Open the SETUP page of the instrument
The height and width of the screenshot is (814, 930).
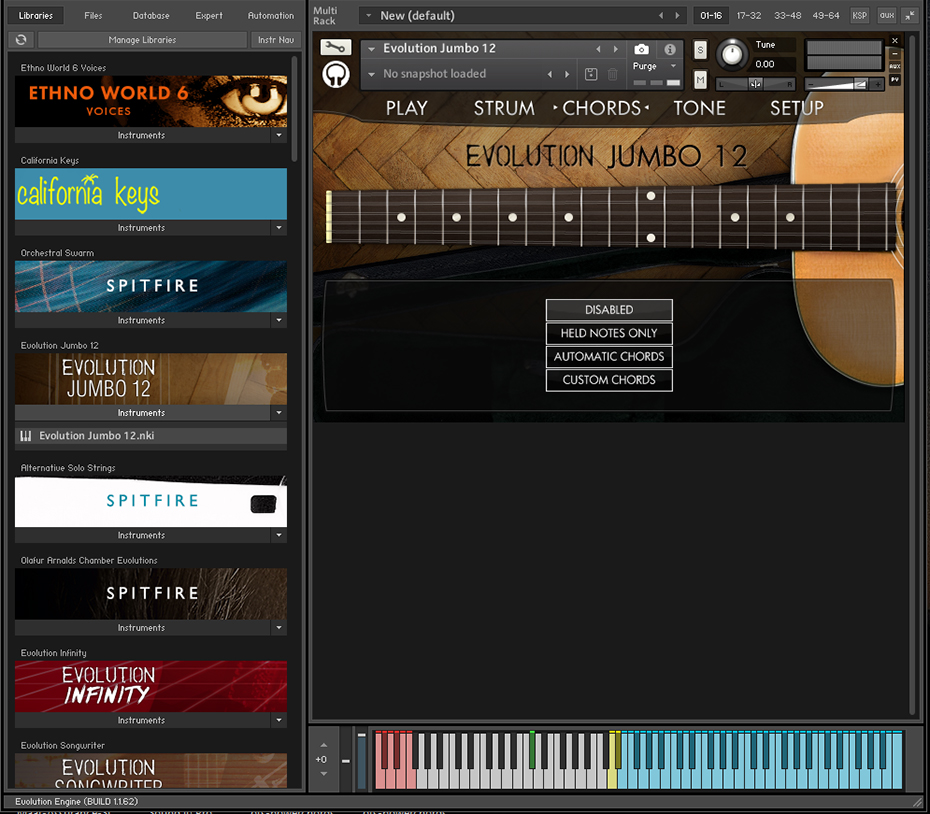(x=797, y=108)
